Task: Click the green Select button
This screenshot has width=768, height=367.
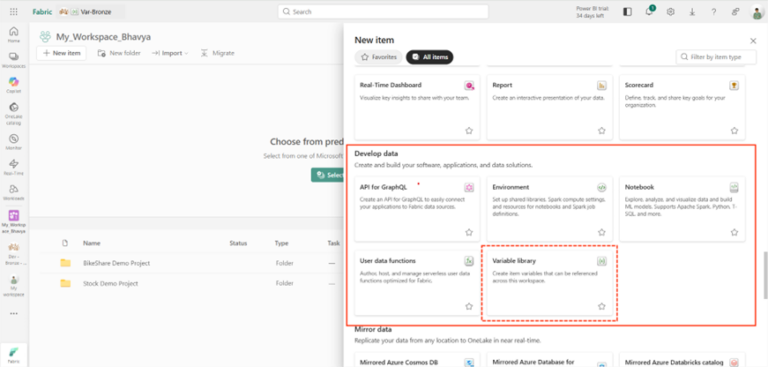Action: coord(327,175)
